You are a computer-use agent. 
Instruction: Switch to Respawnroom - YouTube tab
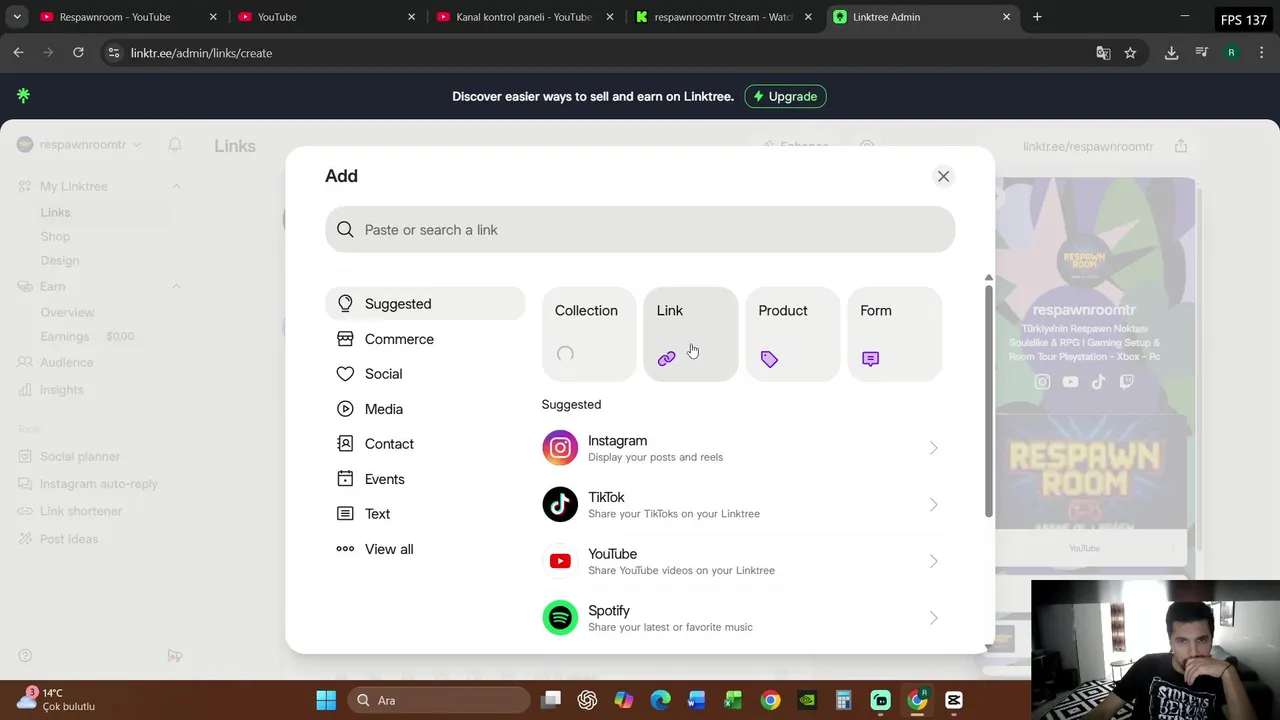[x=126, y=17]
